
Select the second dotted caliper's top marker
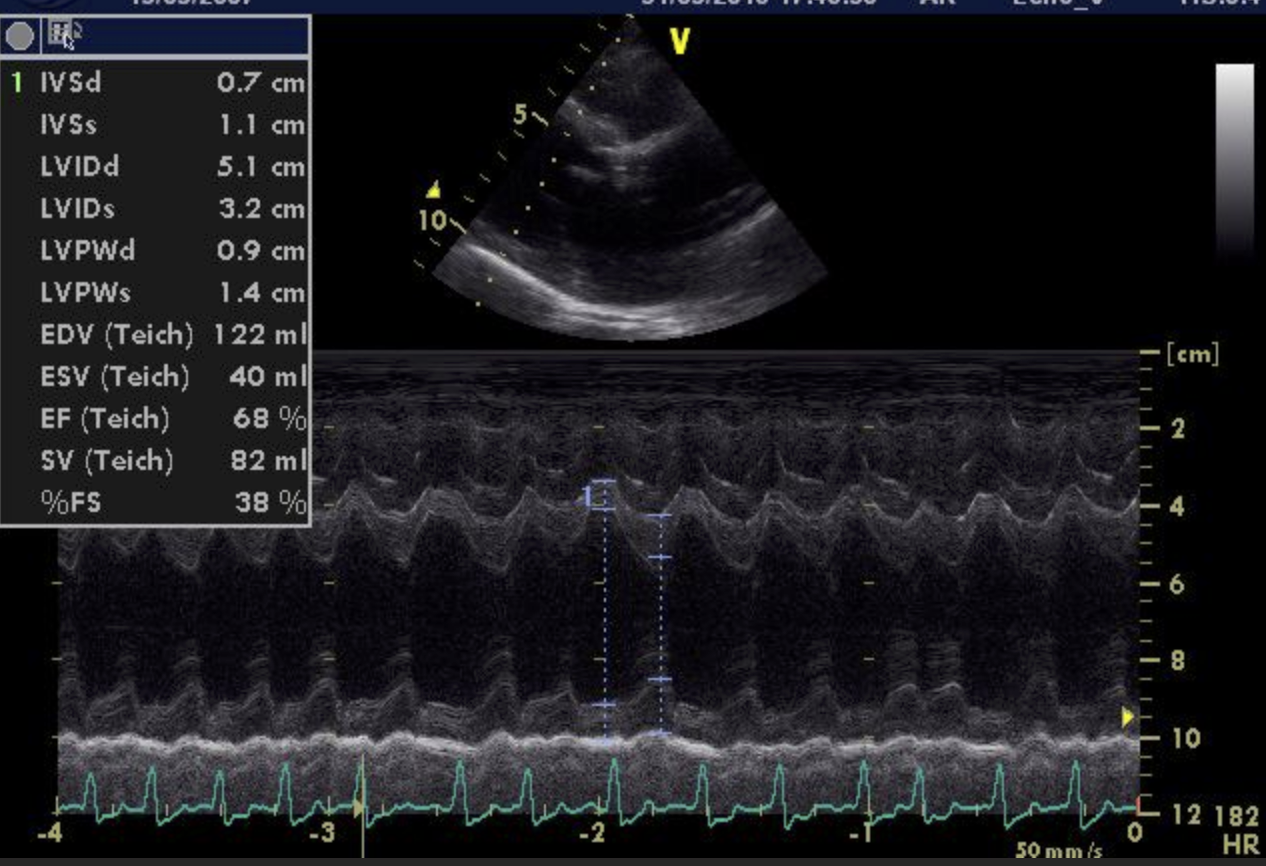tap(659, 516)
